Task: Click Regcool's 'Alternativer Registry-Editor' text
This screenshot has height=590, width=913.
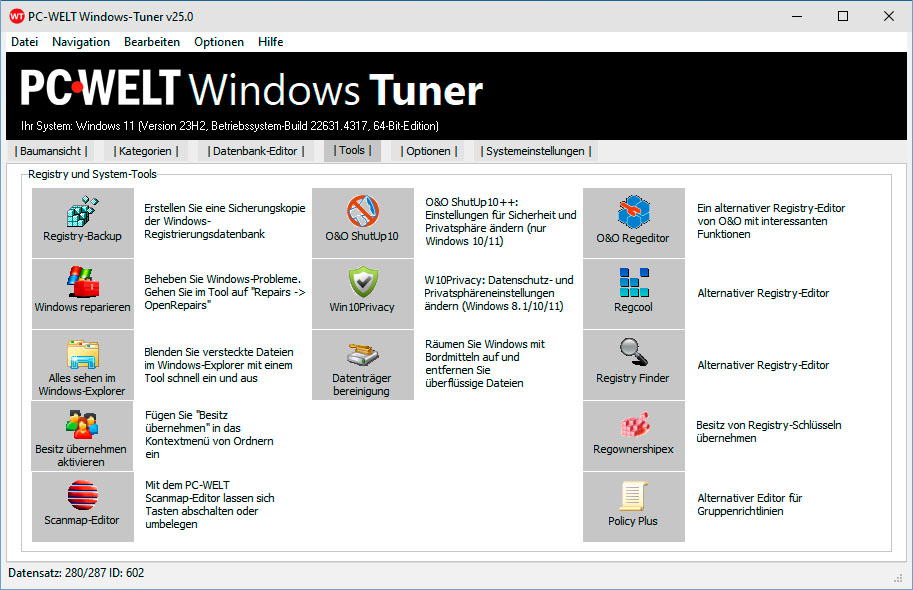Action: (x=763, y=294)
